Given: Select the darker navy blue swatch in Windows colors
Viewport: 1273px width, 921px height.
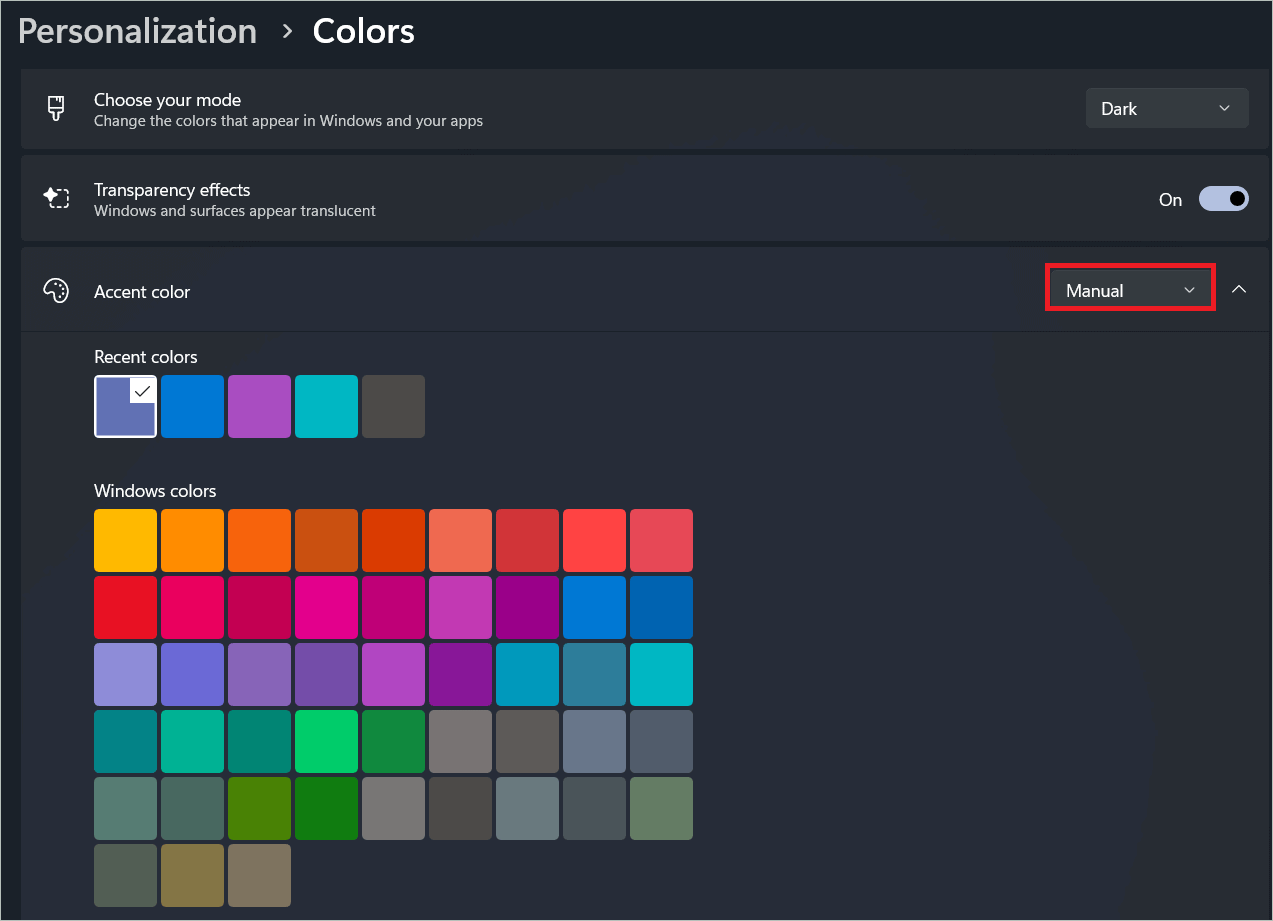Looking at the screenshot, I should 661,607.
